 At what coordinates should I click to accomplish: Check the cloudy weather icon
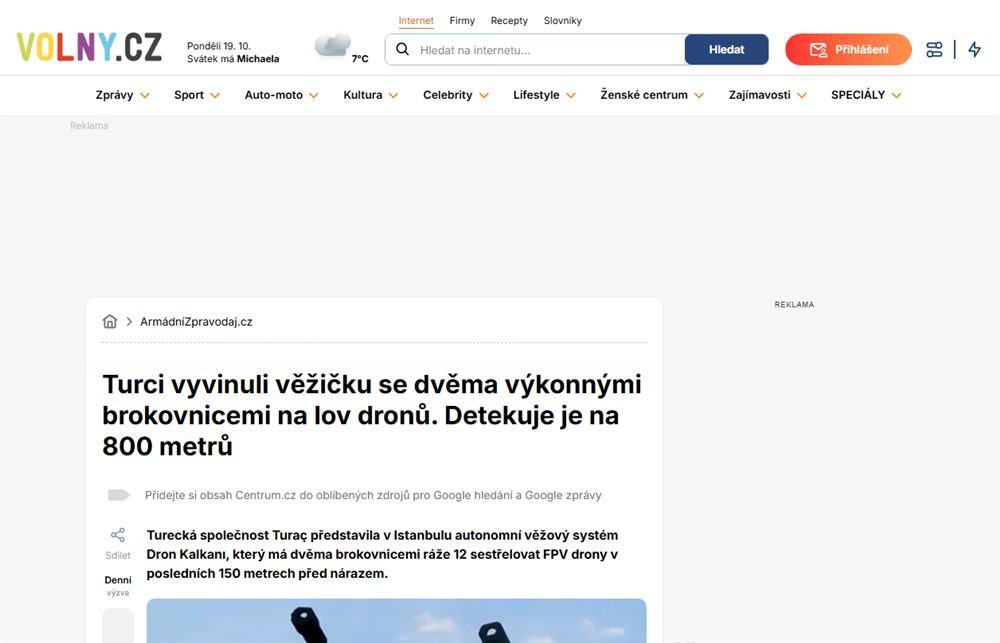pos(332,45)
